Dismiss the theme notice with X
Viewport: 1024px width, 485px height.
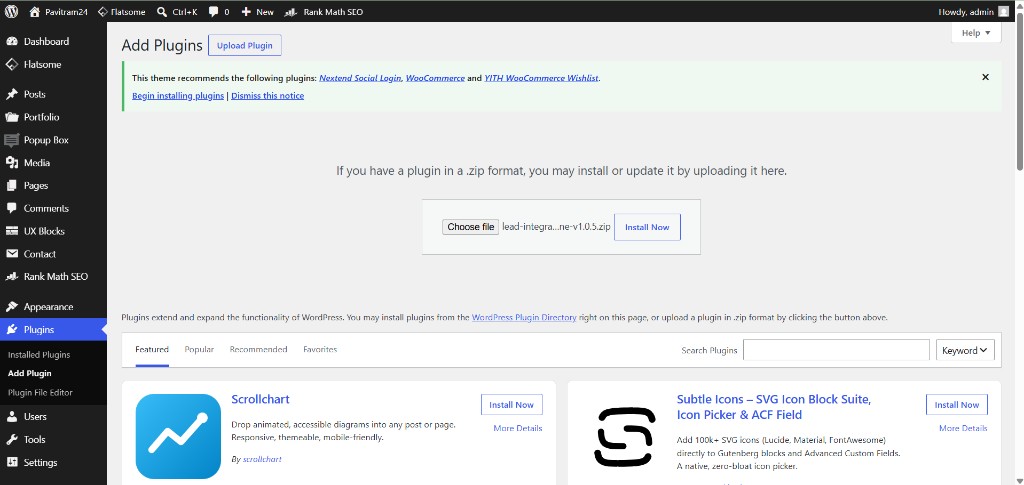[x=985, y=77]
